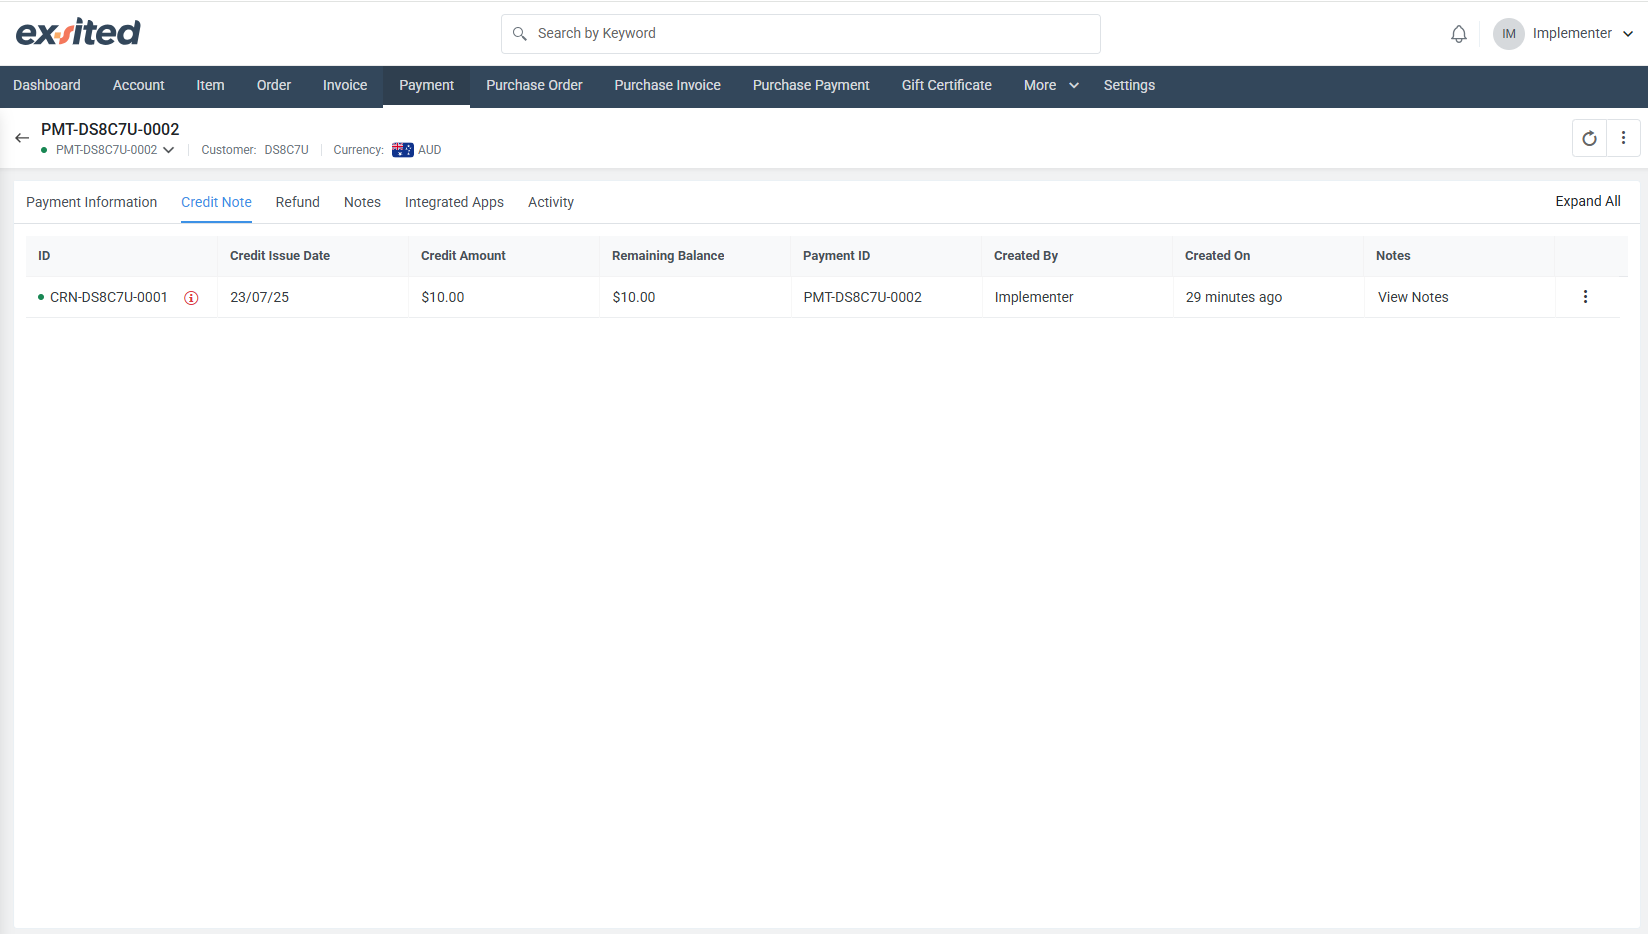Open row actions for CRN-DS8C7U-0001
This screenshot has width=1648, height=934.
(x=1585, y=297)
